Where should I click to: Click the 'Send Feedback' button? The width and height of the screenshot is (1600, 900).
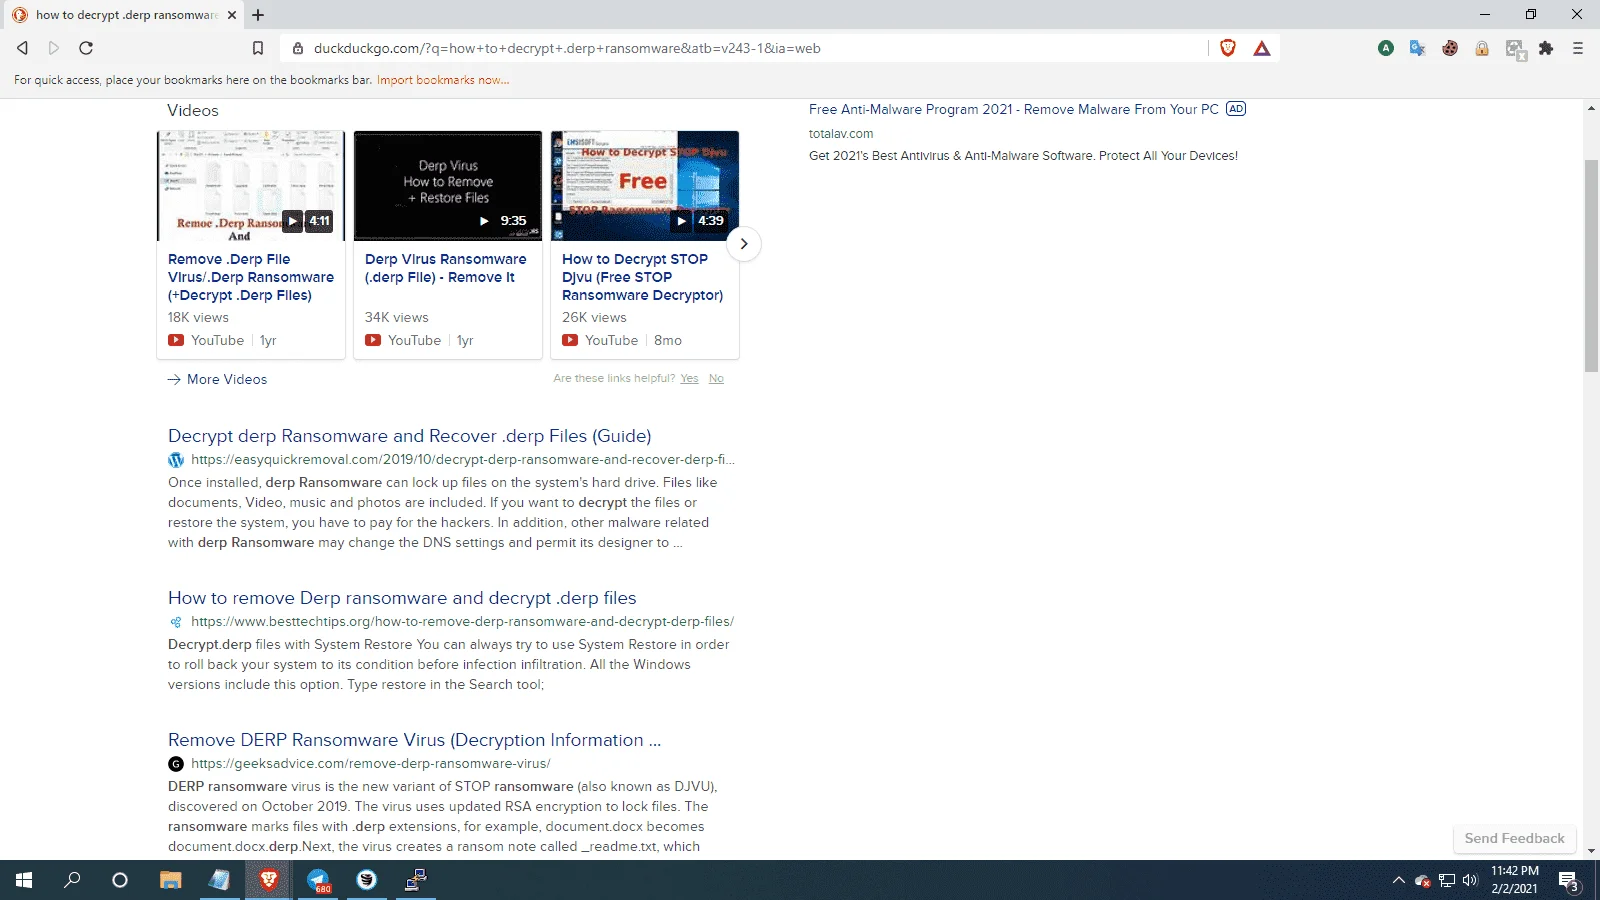click(x=1514, y=839)
